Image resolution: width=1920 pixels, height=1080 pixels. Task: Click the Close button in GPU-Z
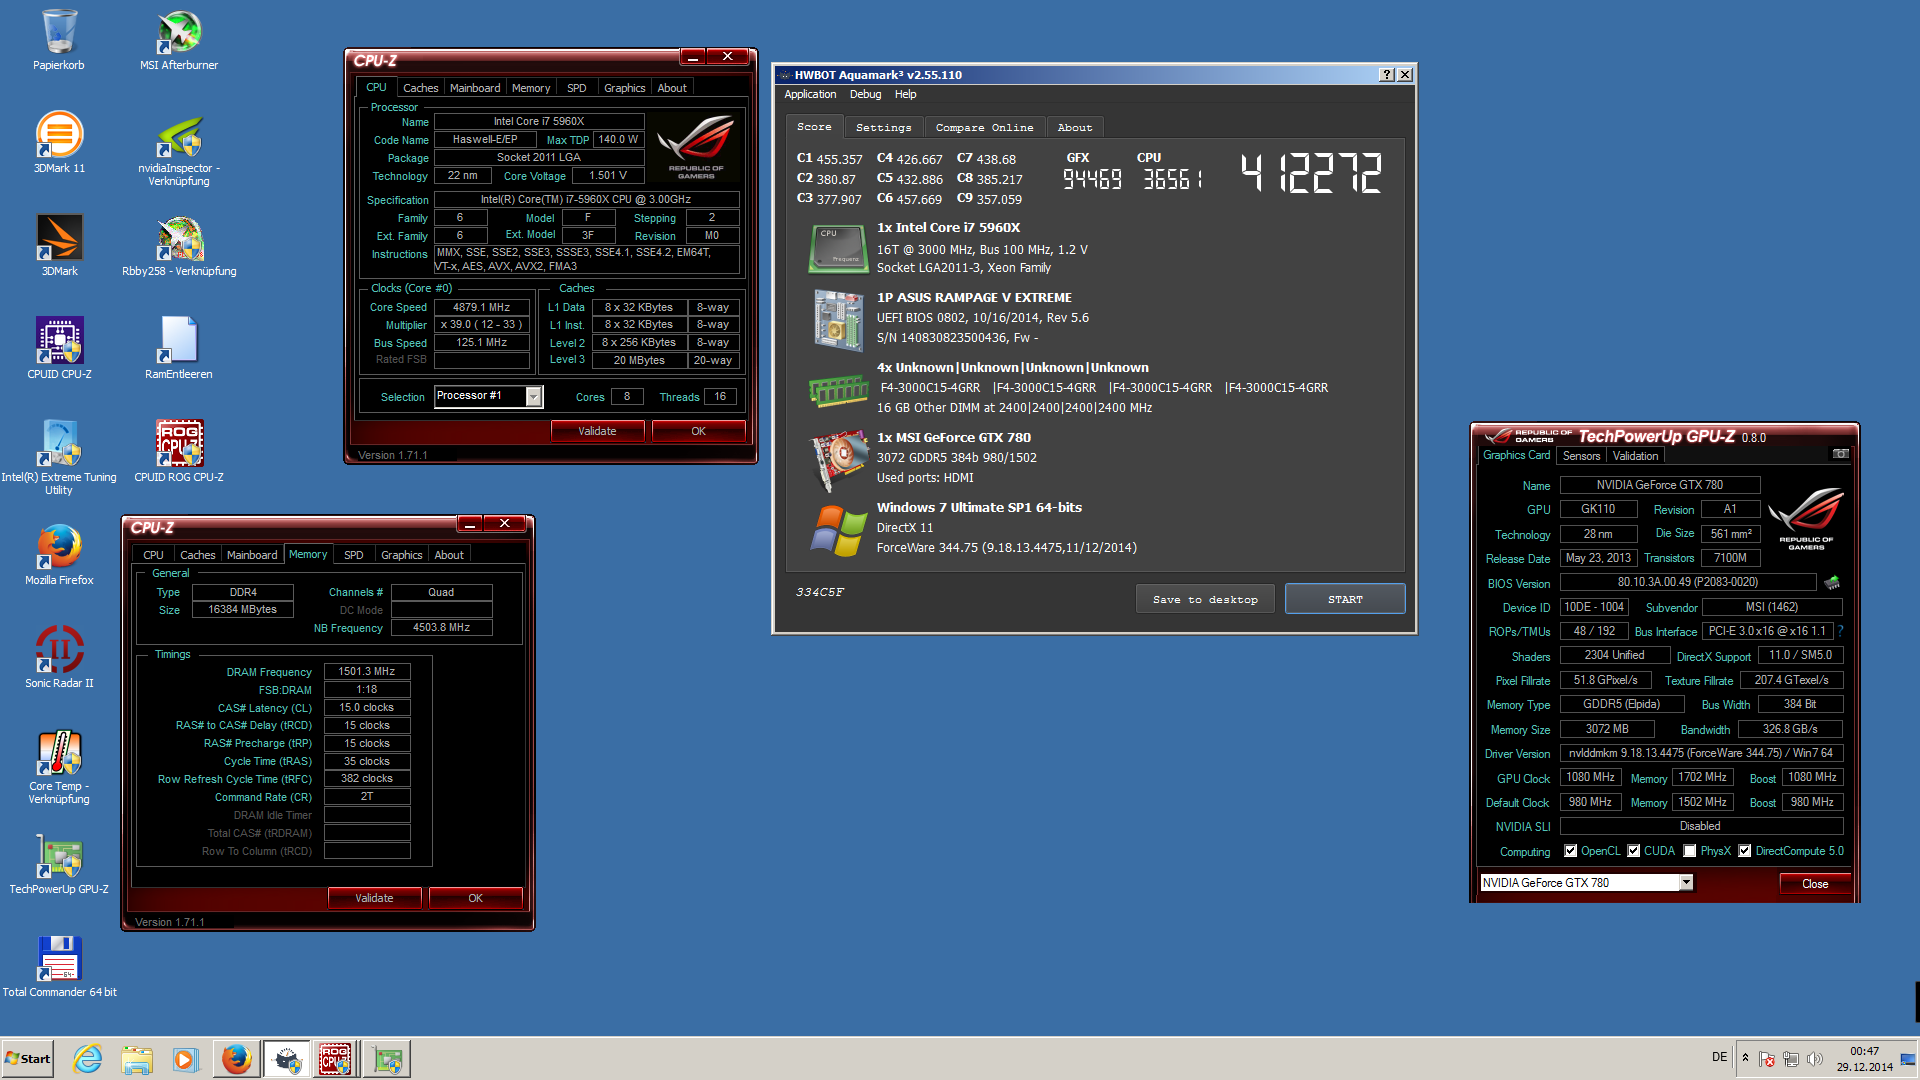pyautogui.click(x=1815, y=883)
